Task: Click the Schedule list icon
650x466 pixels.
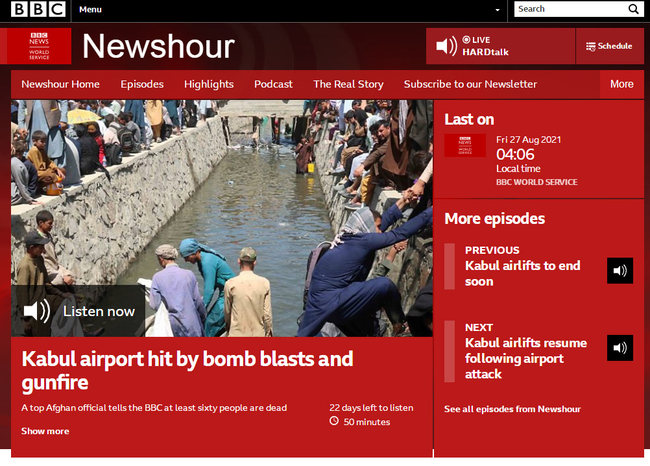Action: 590,46
